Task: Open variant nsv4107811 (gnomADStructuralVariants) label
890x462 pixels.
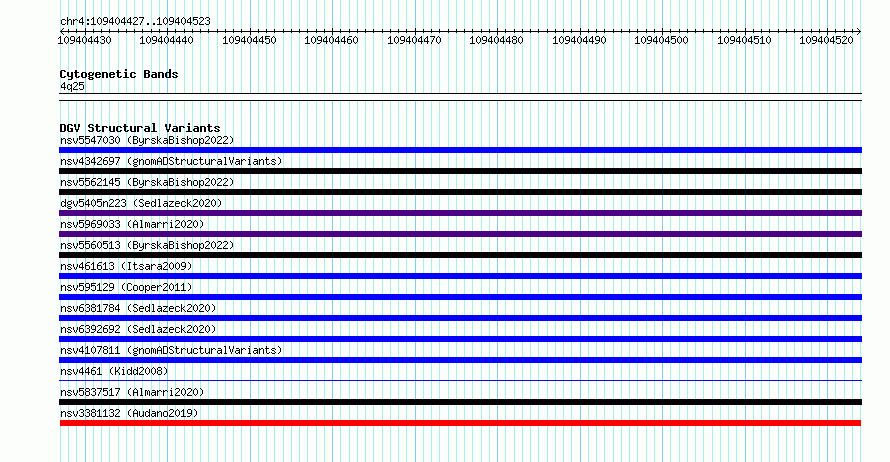Action: 171,350
